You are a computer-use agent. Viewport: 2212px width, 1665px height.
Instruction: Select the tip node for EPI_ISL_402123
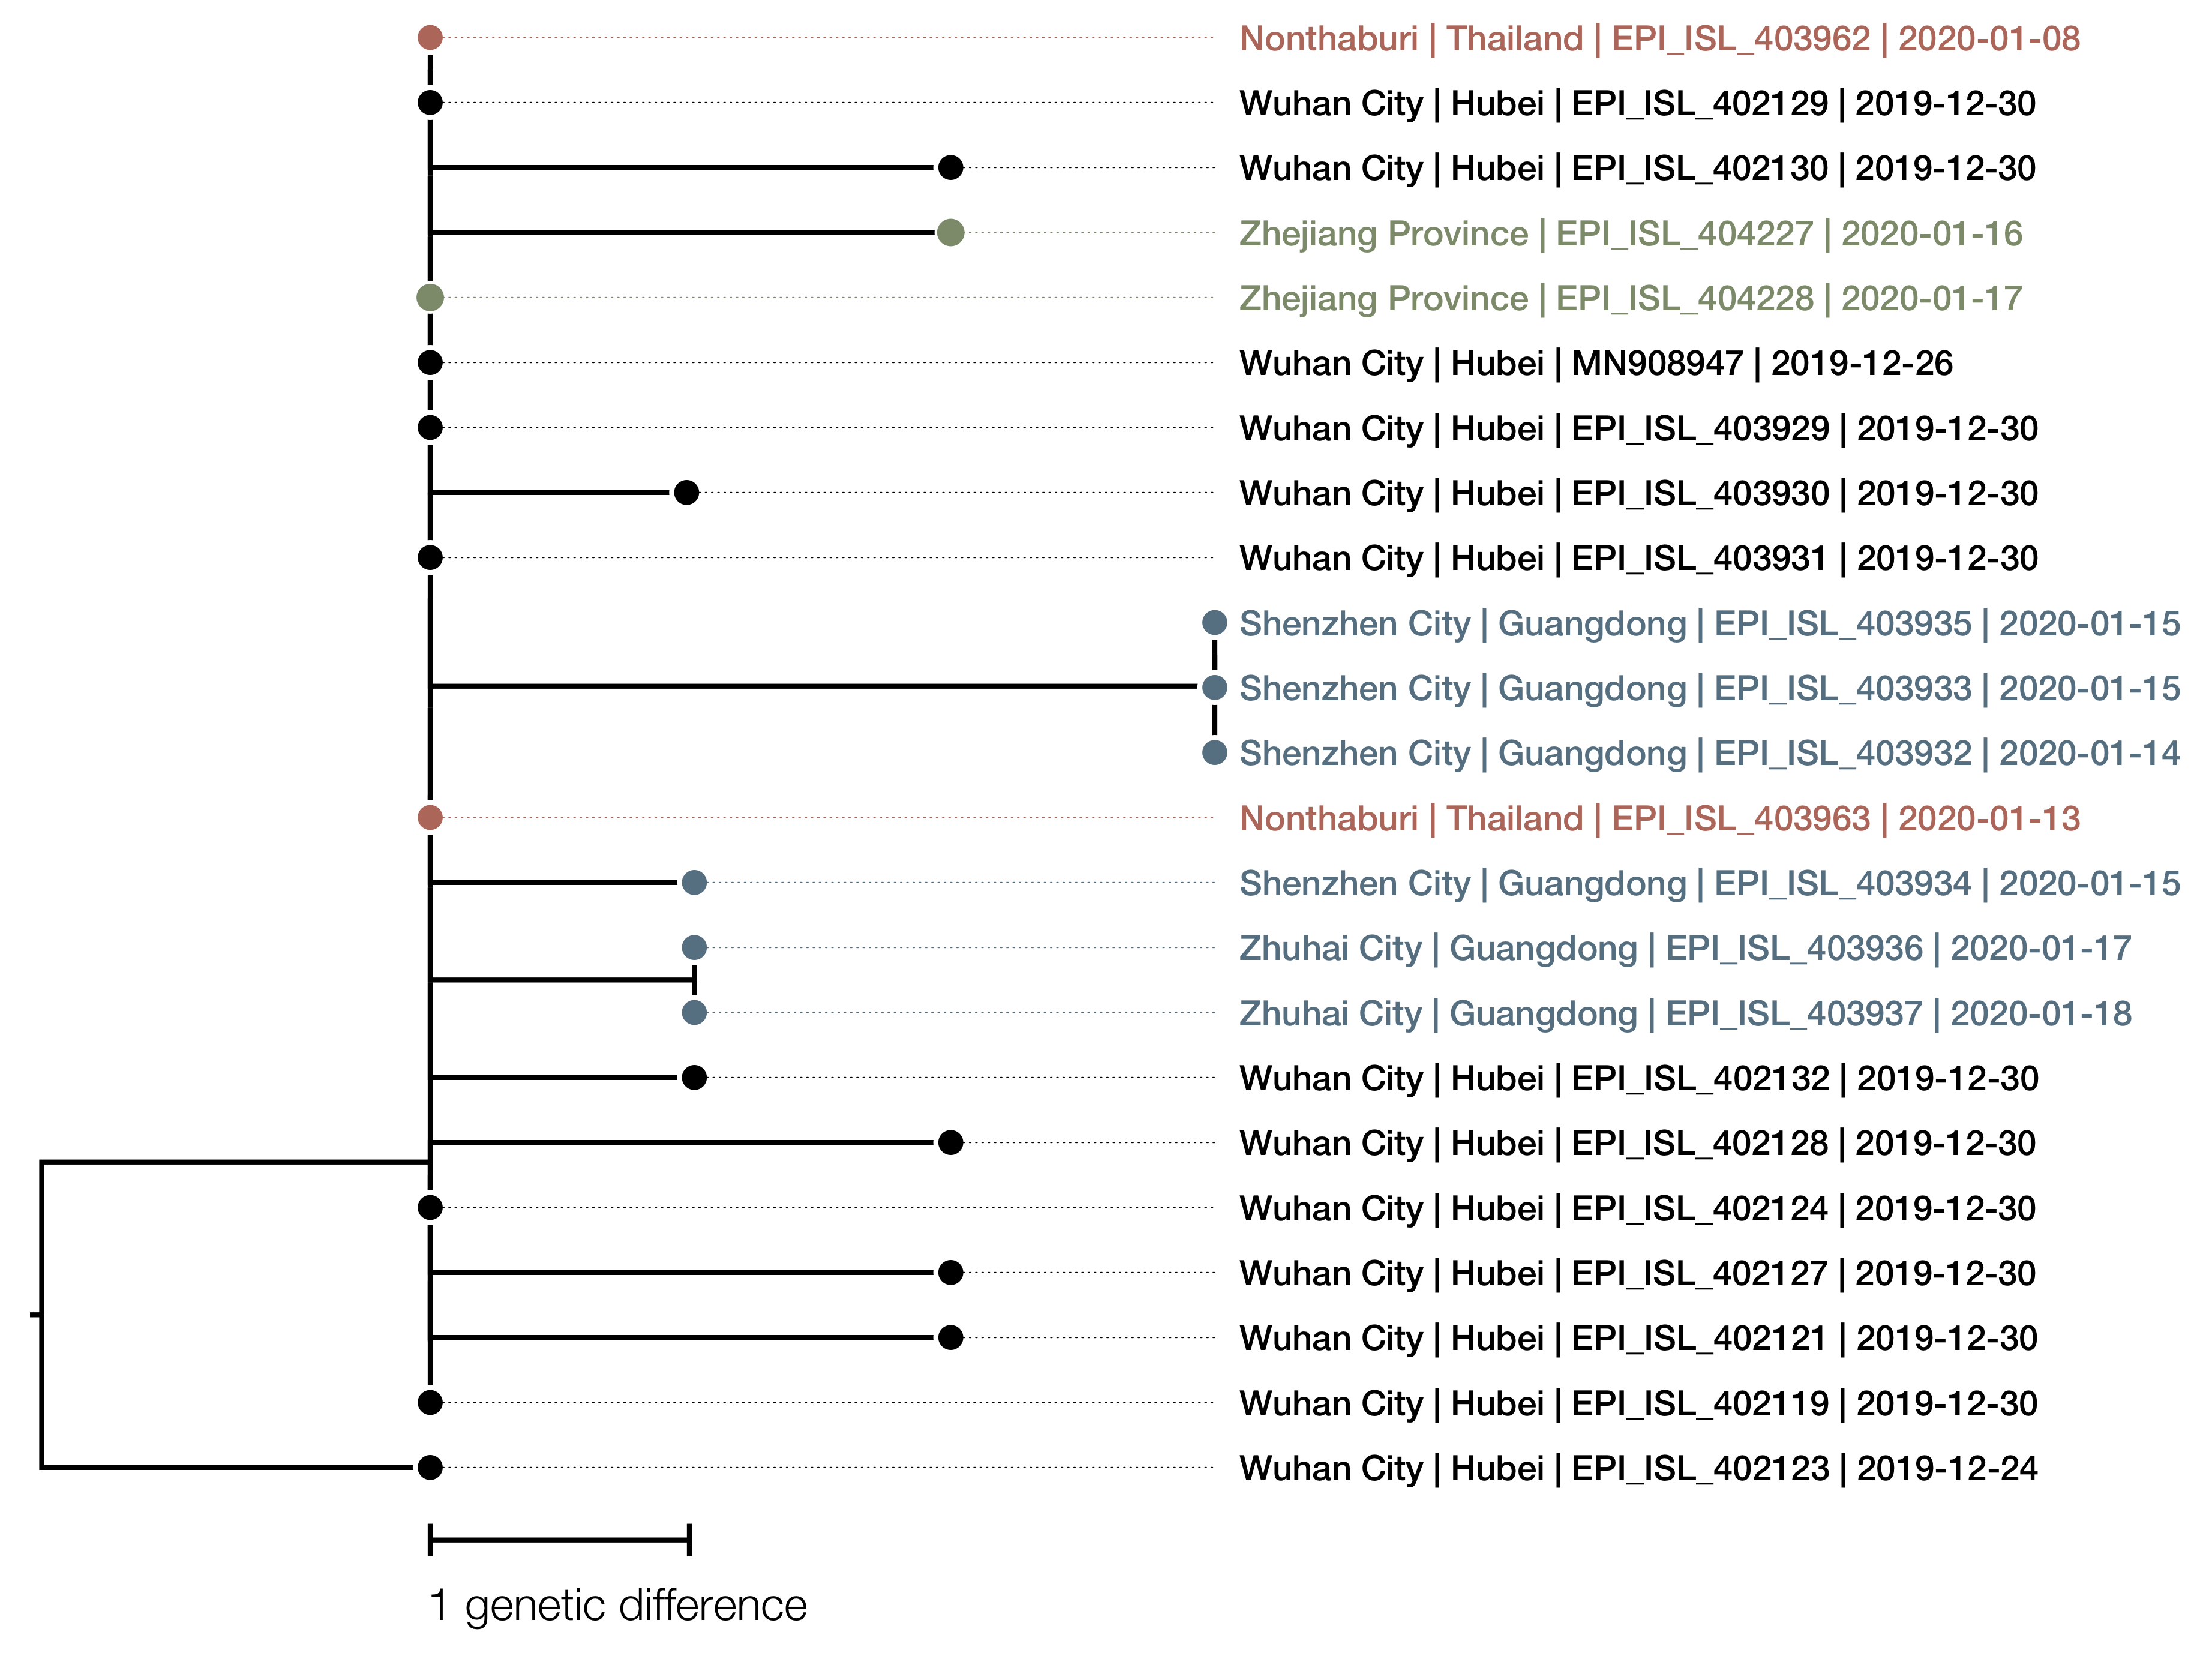430,1467
